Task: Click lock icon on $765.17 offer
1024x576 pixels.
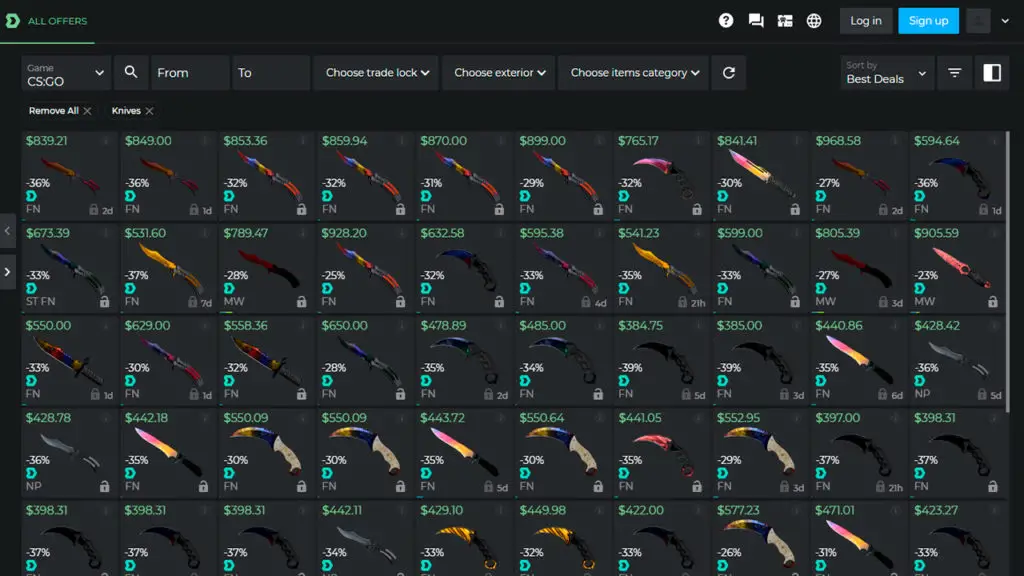Action: click(x=697, y=210)
